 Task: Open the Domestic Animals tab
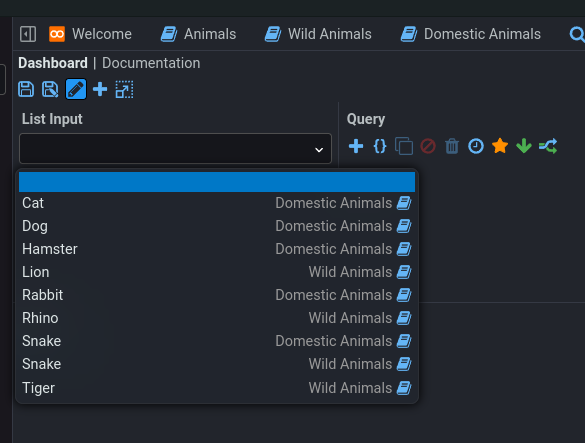pyautogui.click(x=470, y=34)
